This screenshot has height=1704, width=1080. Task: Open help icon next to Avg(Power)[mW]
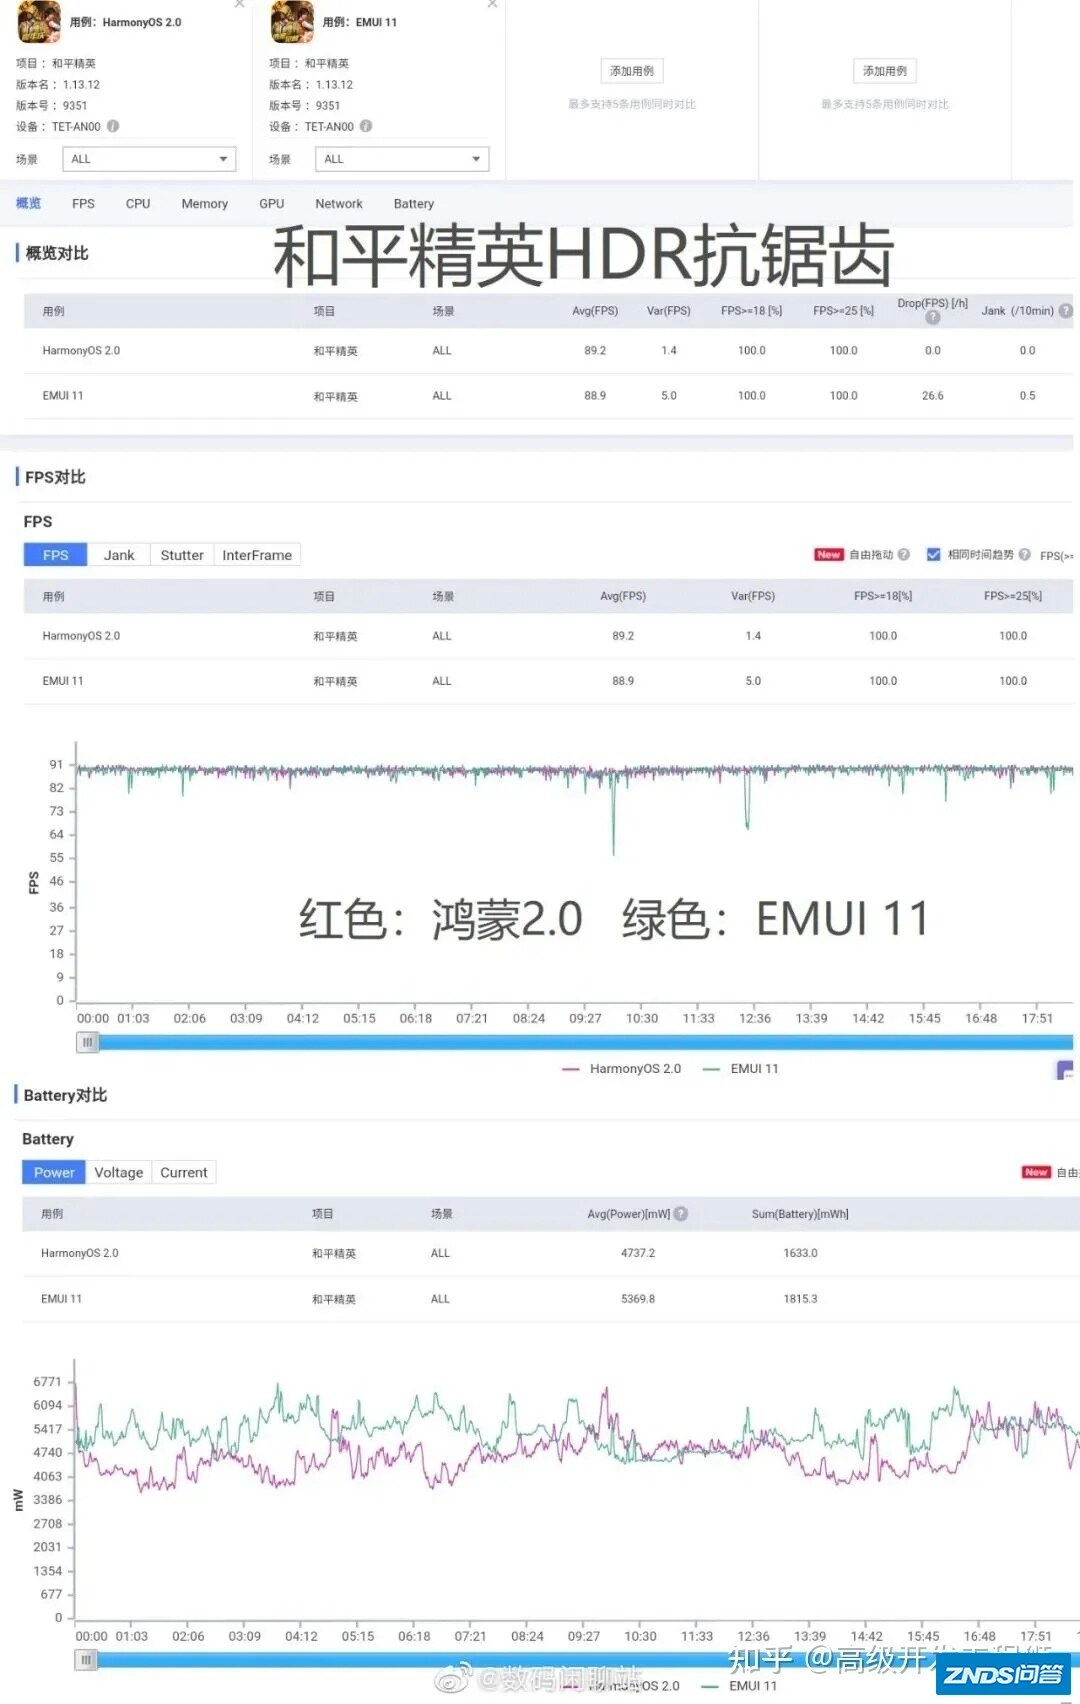point(681,1213)
